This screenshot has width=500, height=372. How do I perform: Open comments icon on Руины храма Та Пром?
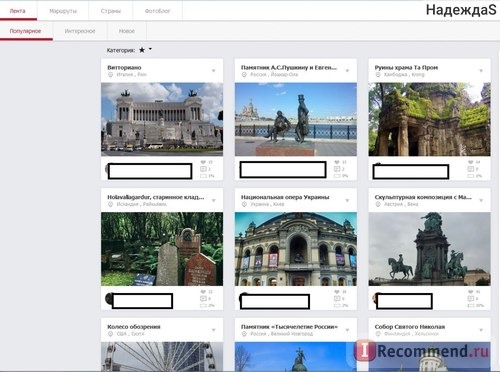471,169
